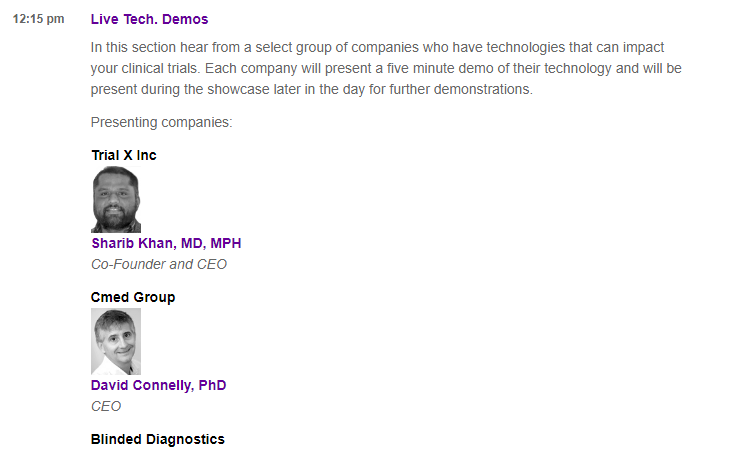Image resolution: width=751 pixels, height=452 pixels.
Task: Click the phrase "select group of companies"
Action: [314, 47]
